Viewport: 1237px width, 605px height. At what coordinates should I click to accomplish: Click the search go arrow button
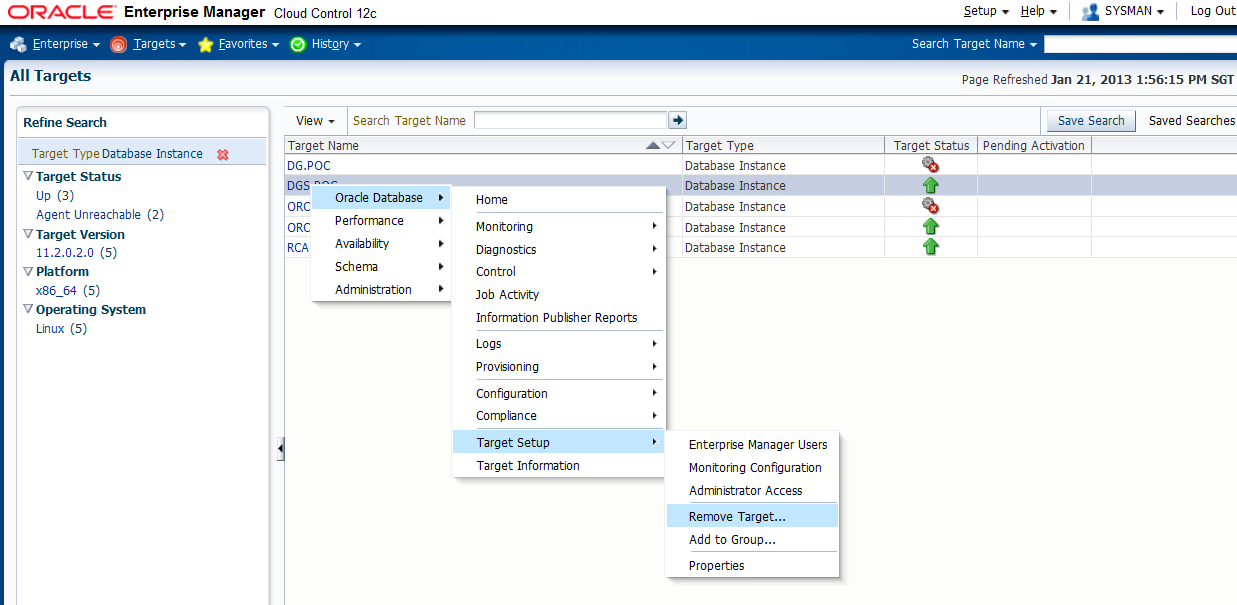tap(678, 120)
